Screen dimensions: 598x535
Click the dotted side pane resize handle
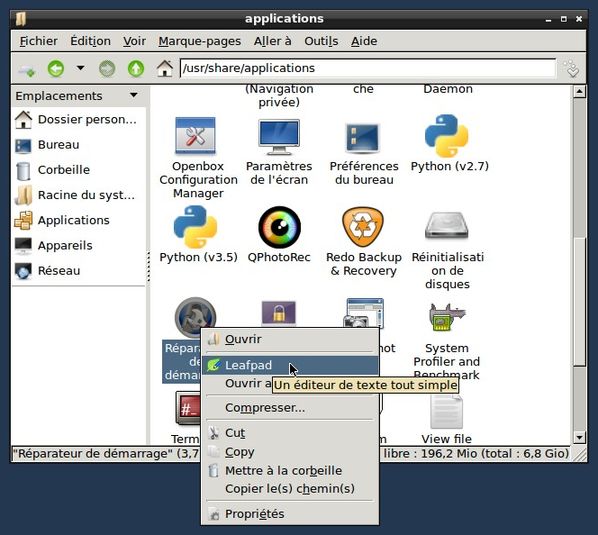point(148,267)
